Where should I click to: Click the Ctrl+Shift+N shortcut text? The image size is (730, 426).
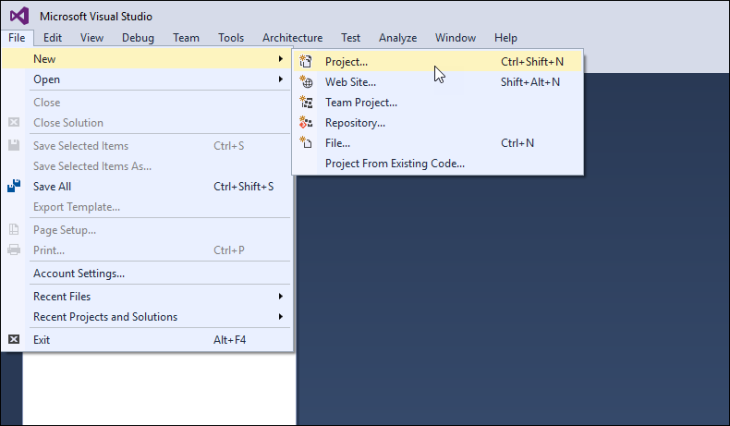click(x=532, y=61)
